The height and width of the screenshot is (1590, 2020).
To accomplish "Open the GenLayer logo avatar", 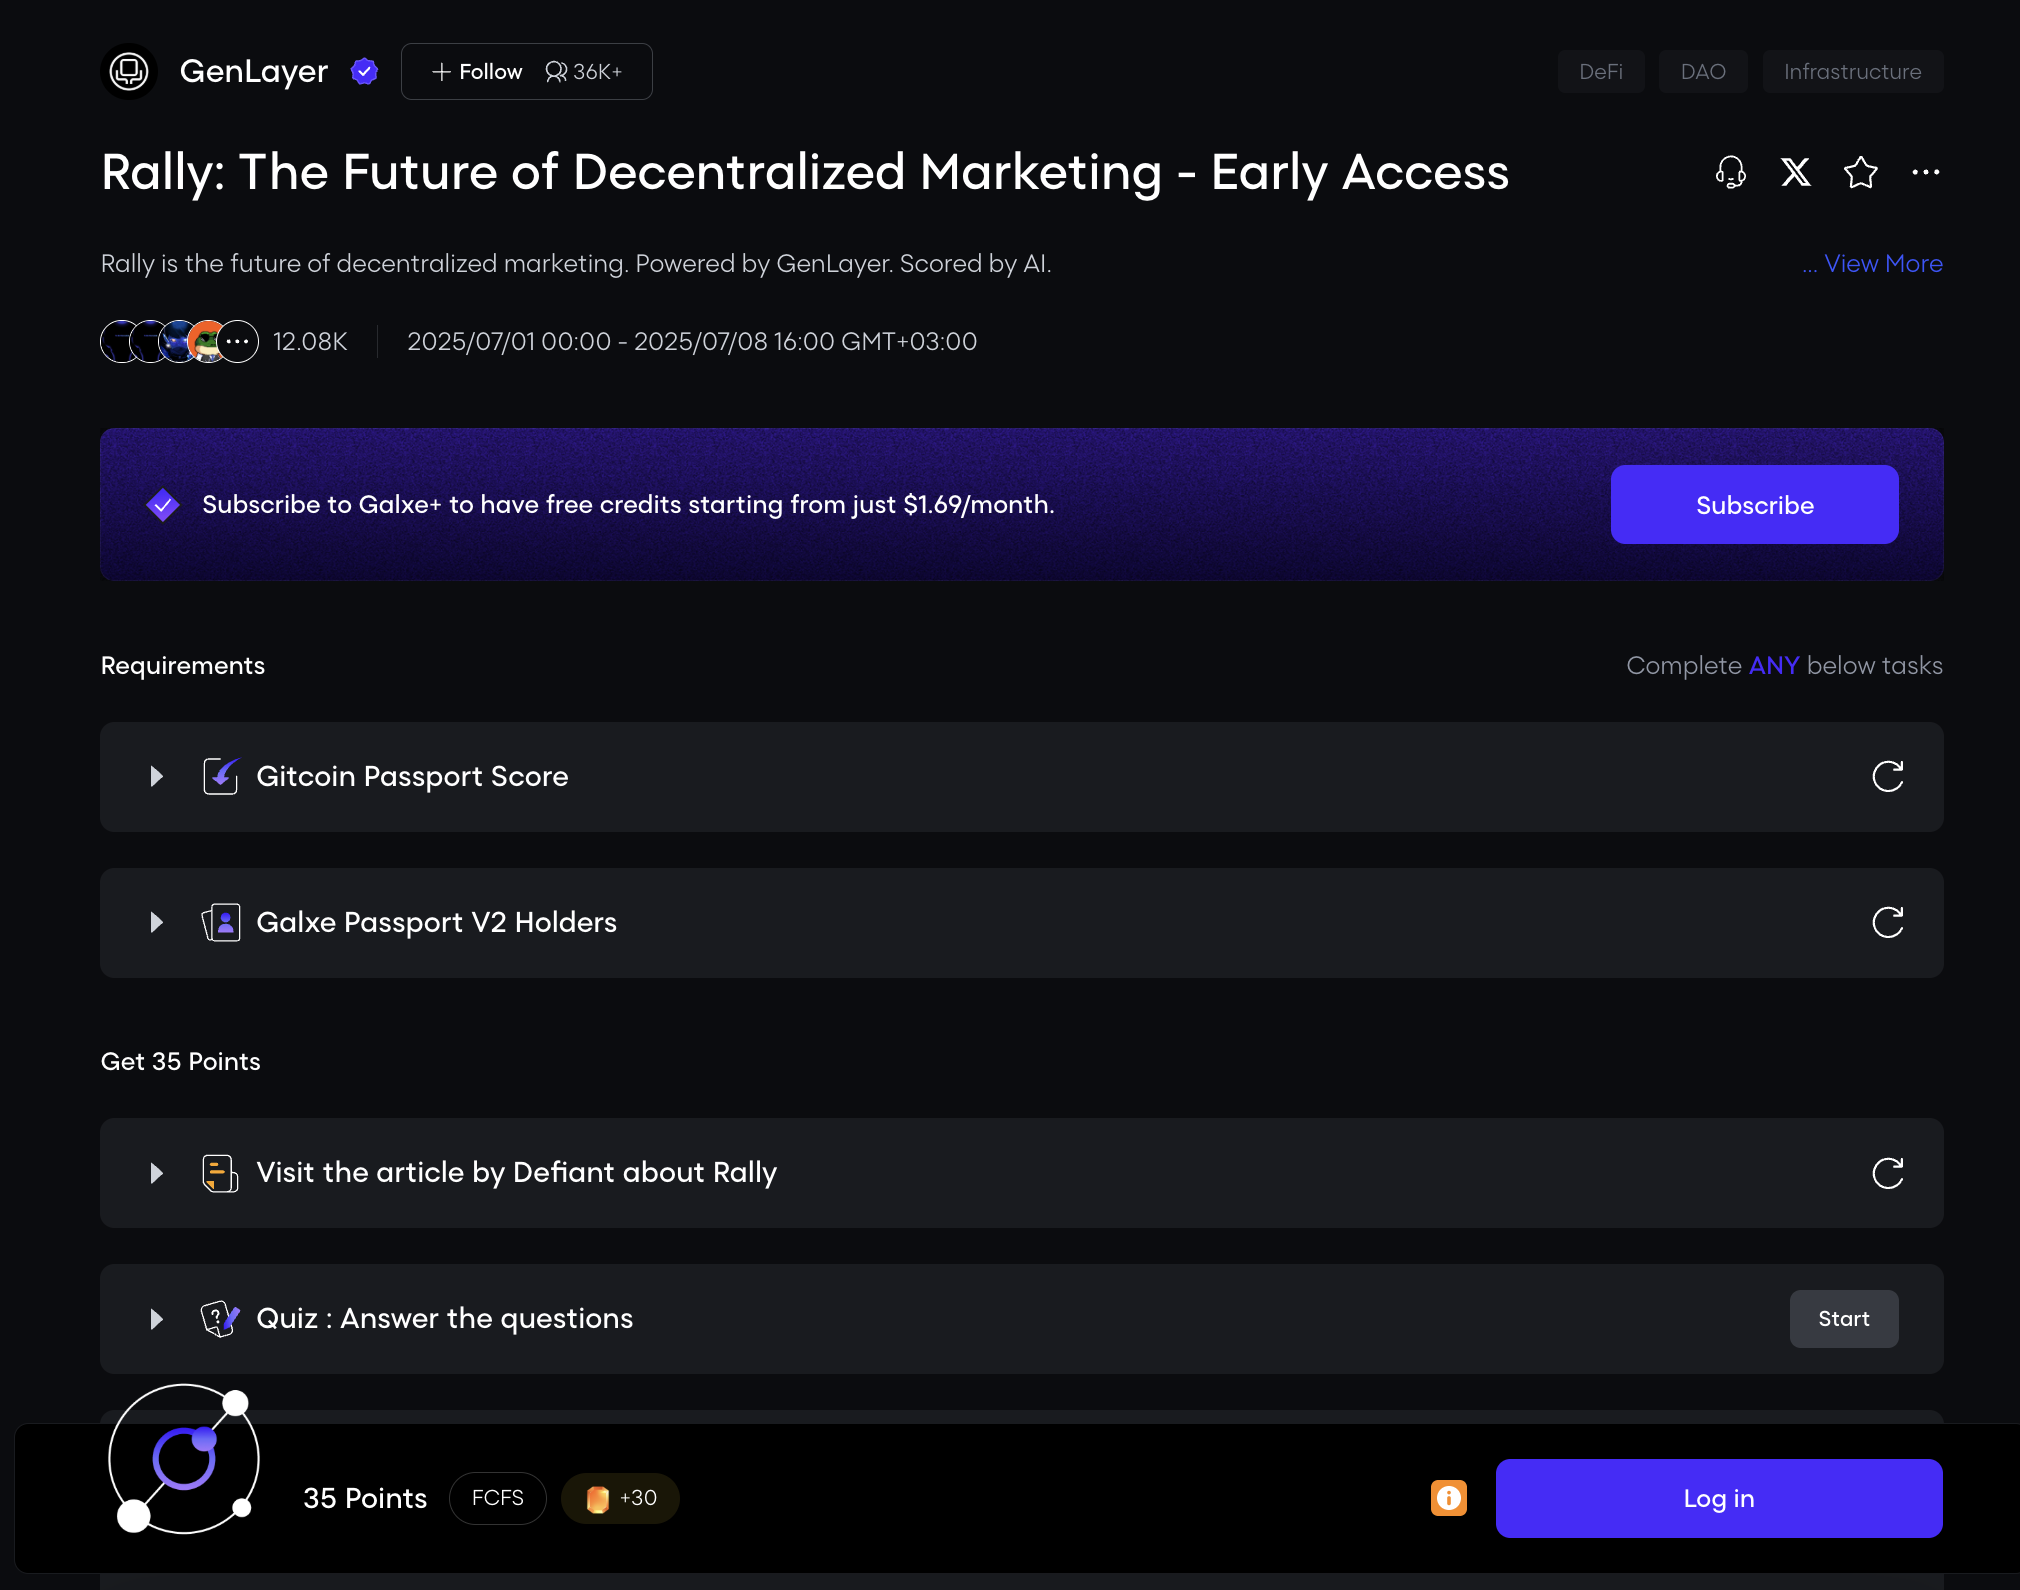I will (129, 72).
